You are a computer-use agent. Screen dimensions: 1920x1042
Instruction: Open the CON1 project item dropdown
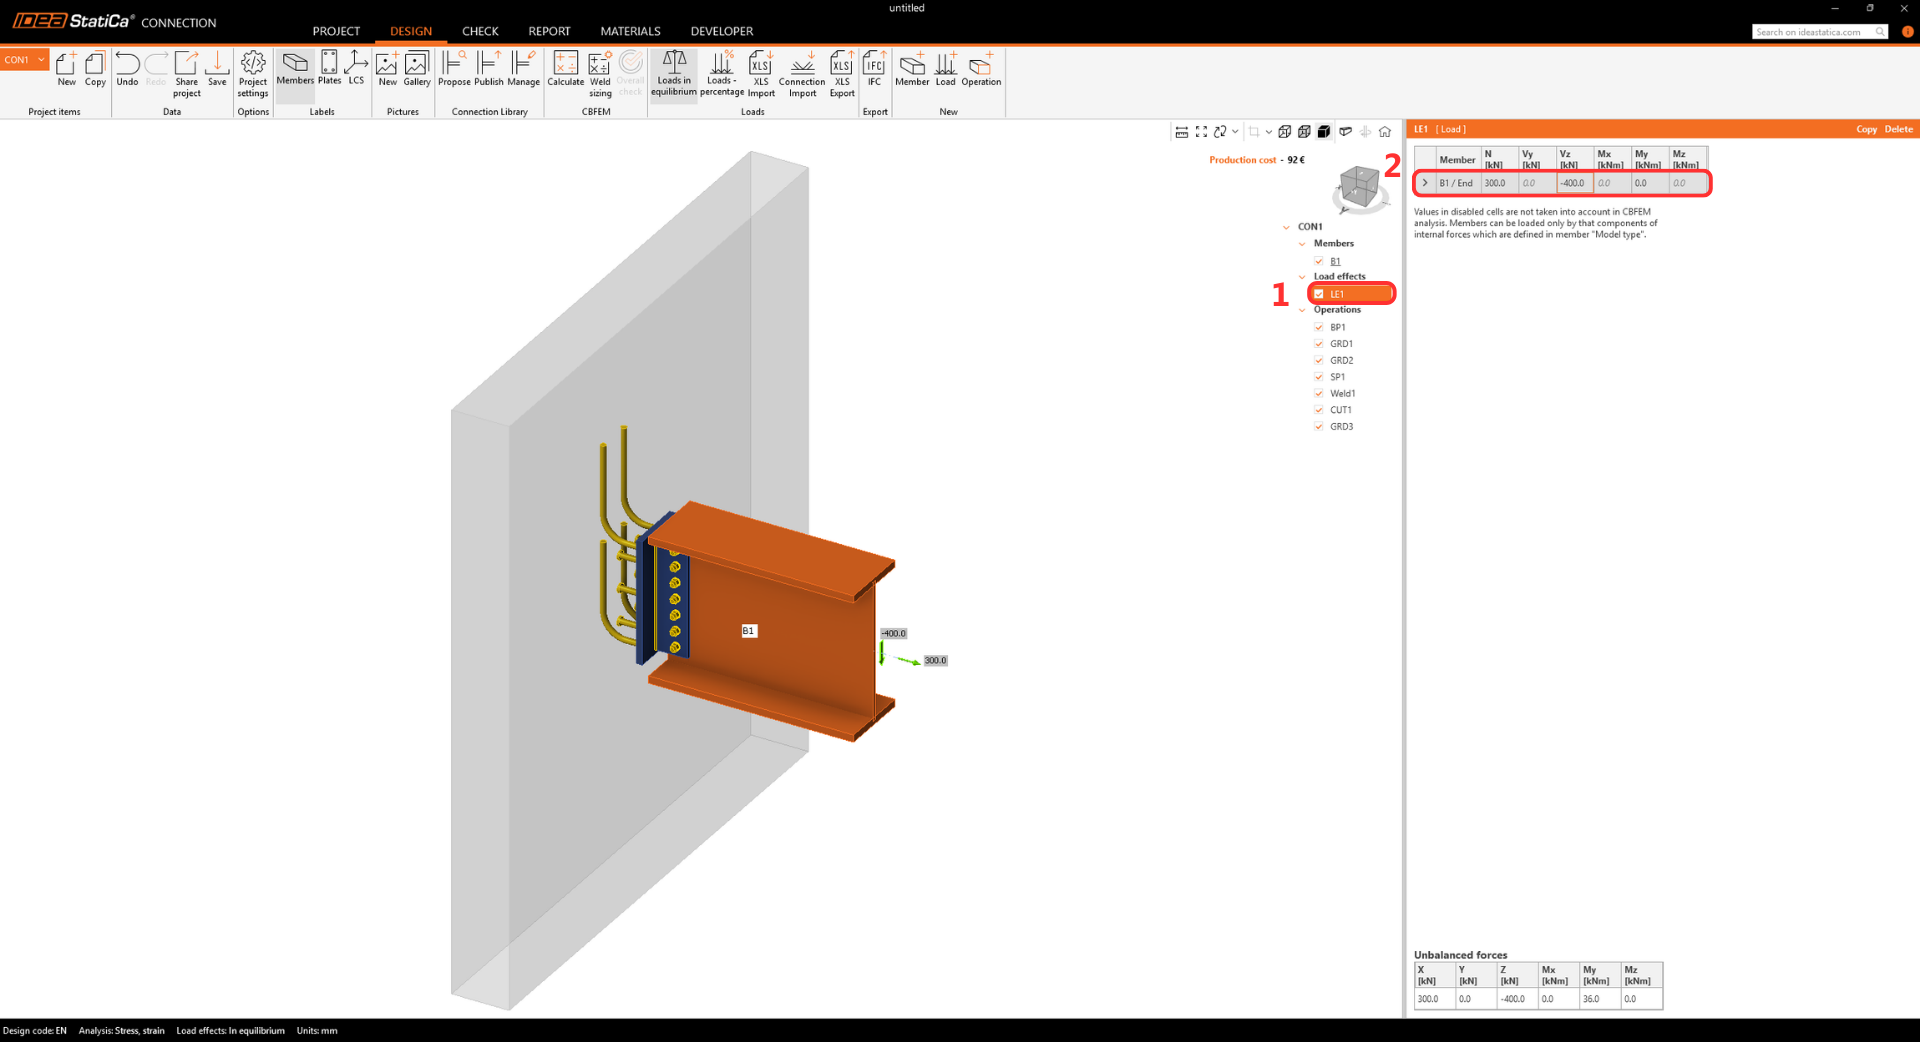[41, 60]
